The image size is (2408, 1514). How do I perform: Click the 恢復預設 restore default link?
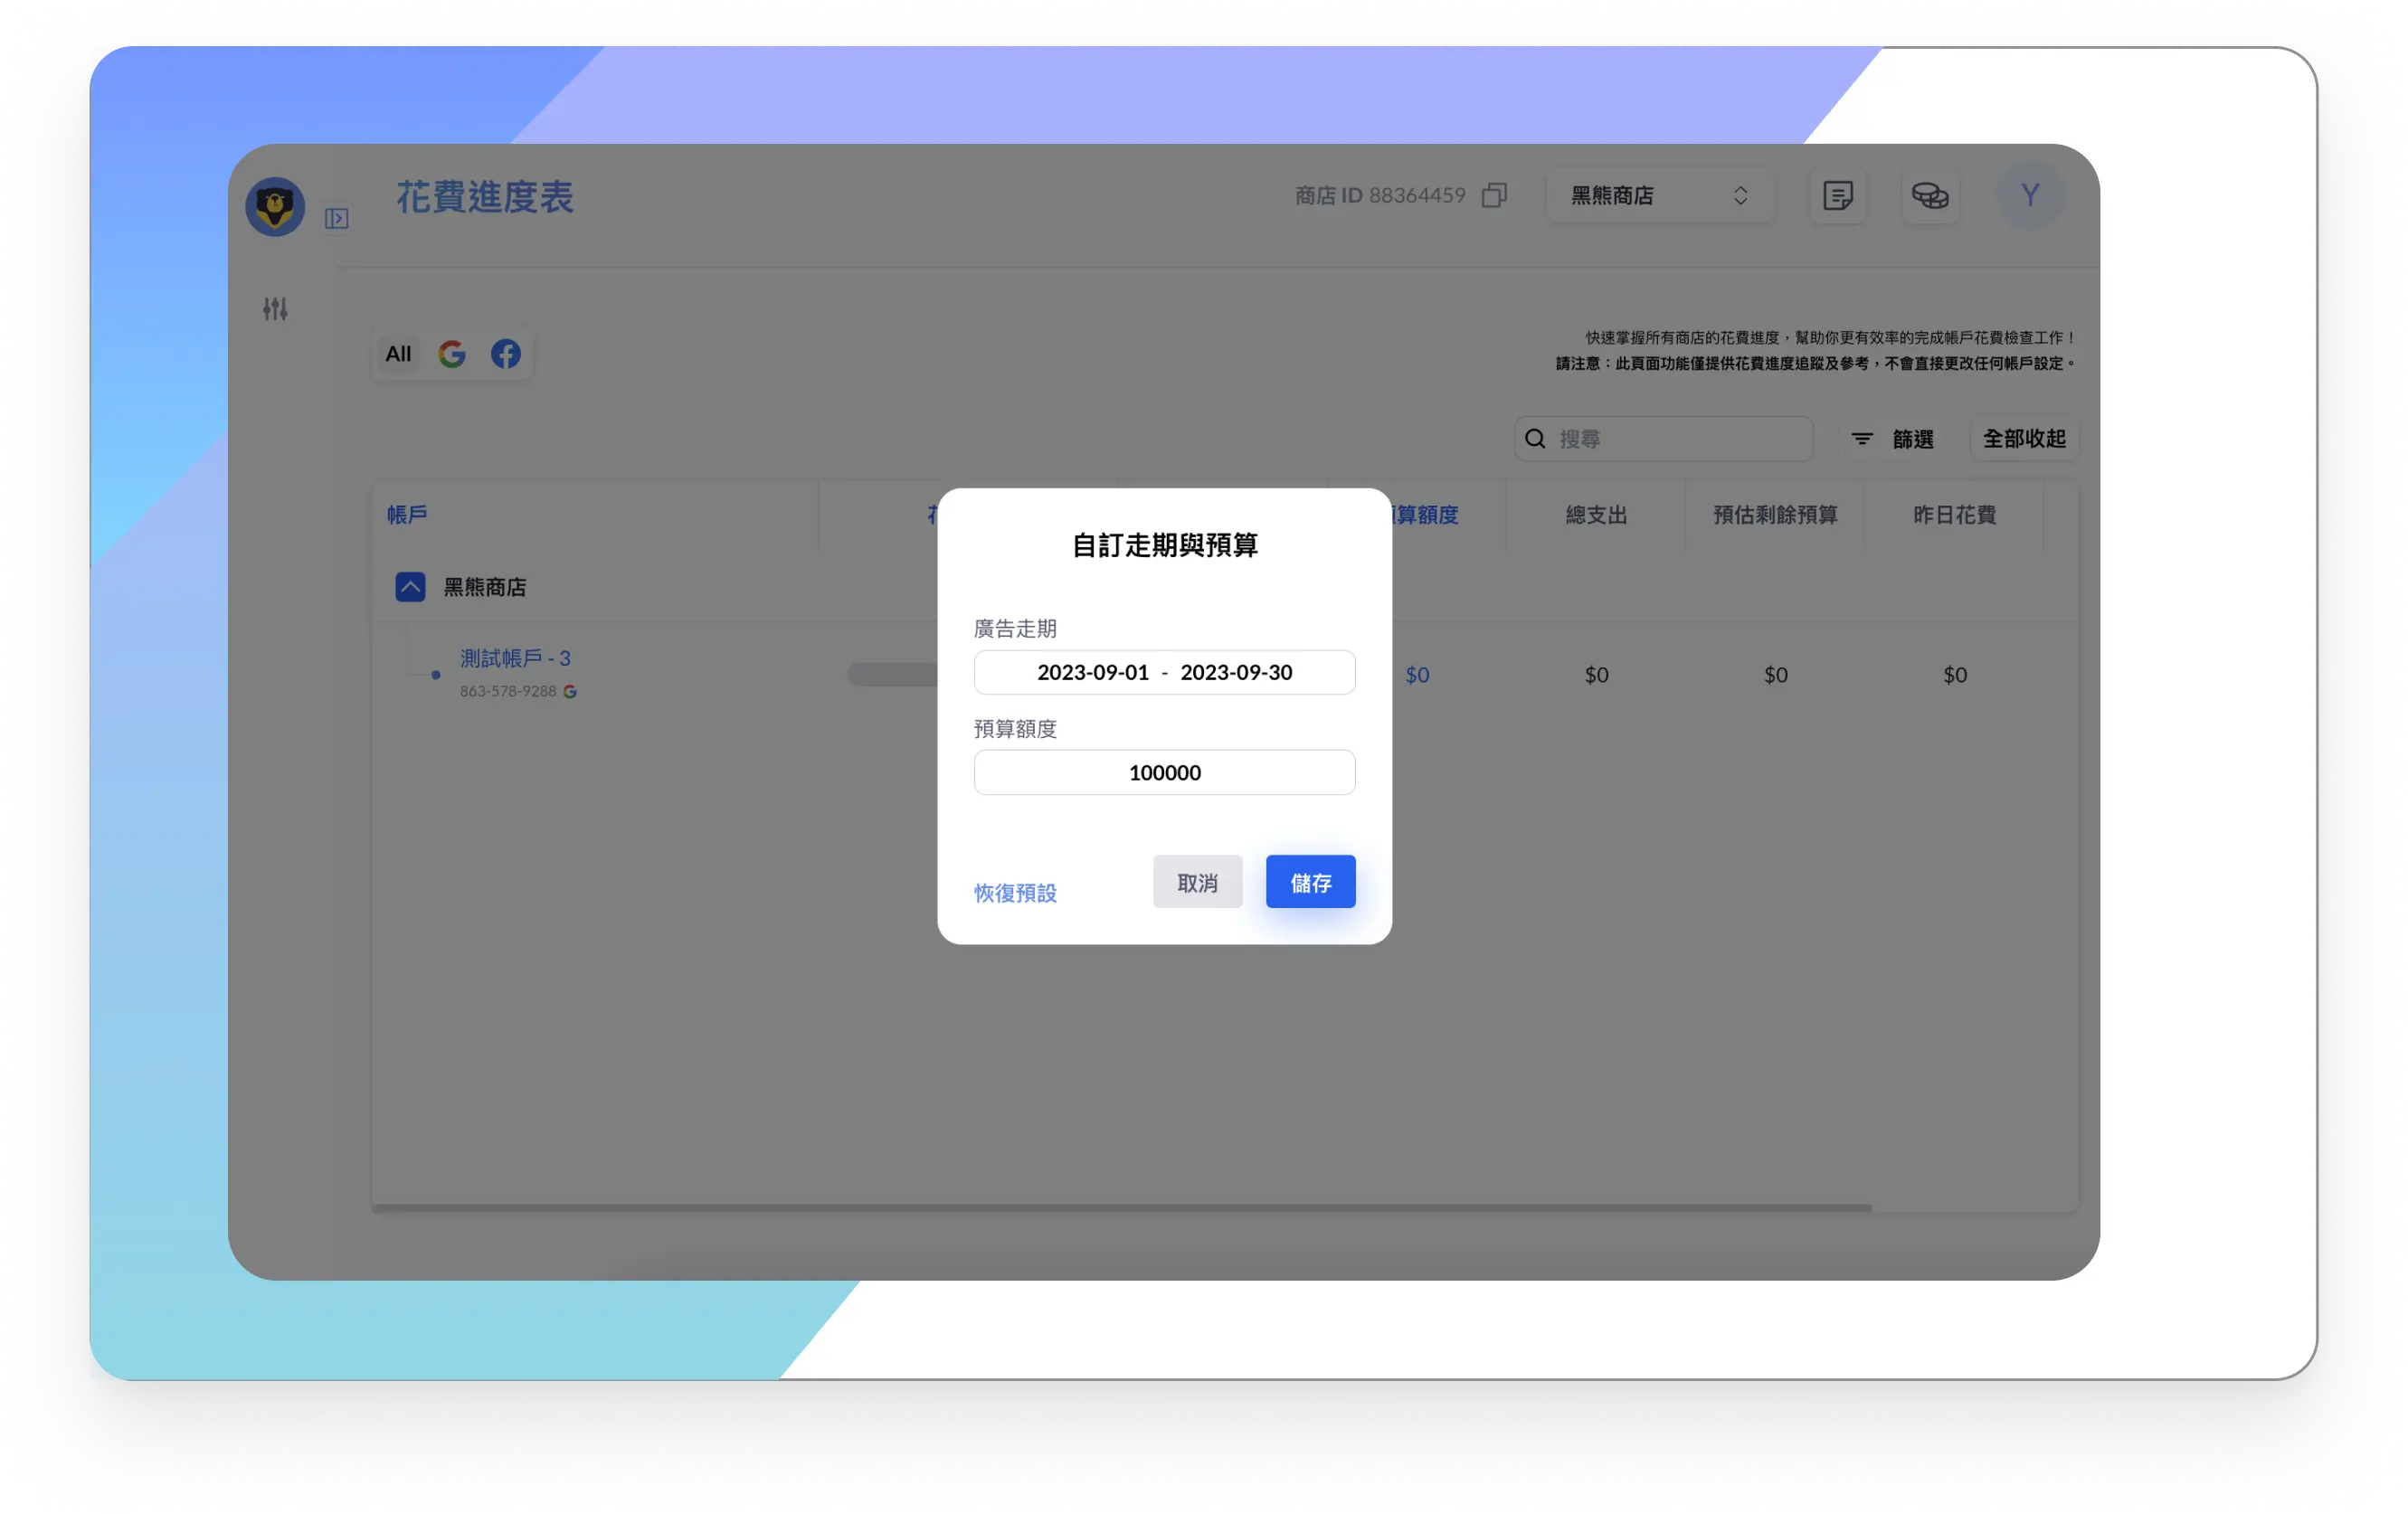point(1015,893)
